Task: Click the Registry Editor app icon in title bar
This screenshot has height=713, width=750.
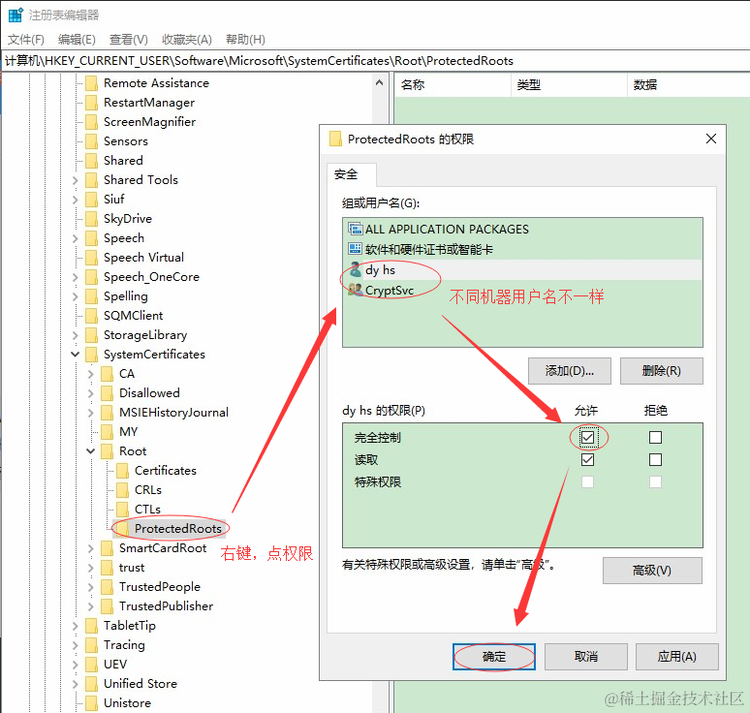Action: [x=15, y=15]
